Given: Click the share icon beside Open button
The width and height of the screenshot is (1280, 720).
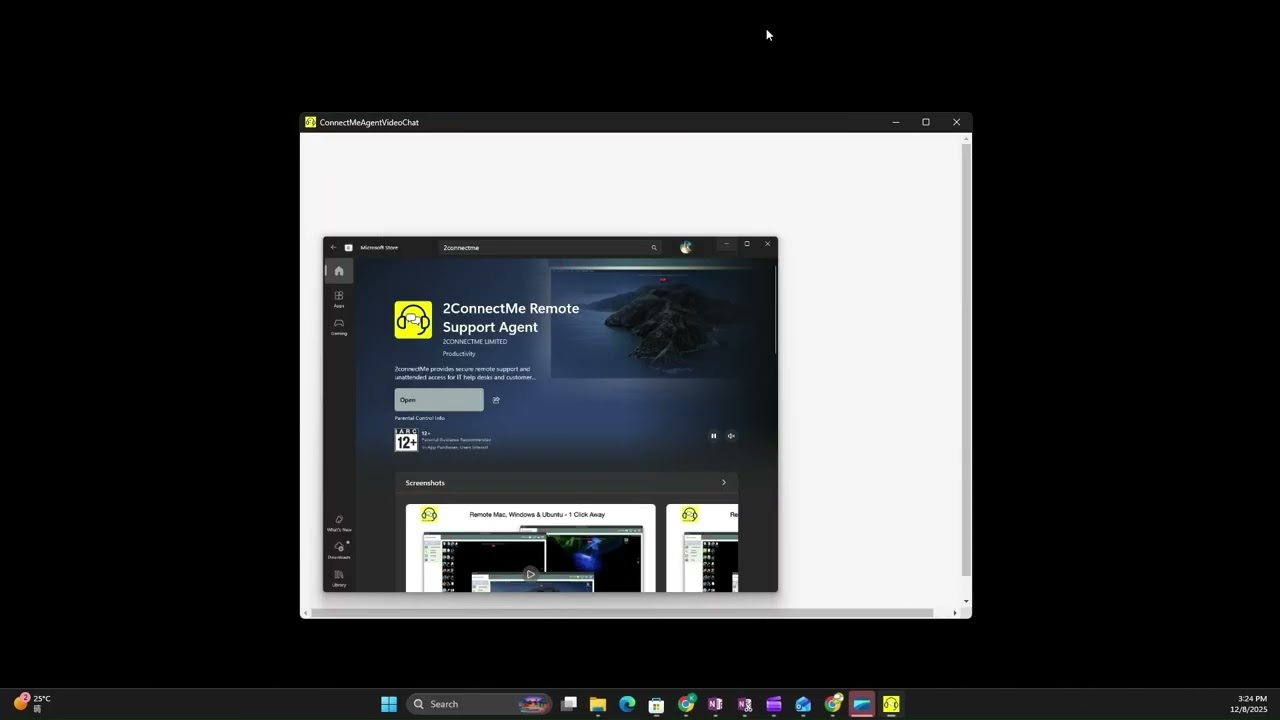Looking at the screenshot, I should tap(496, 400).
